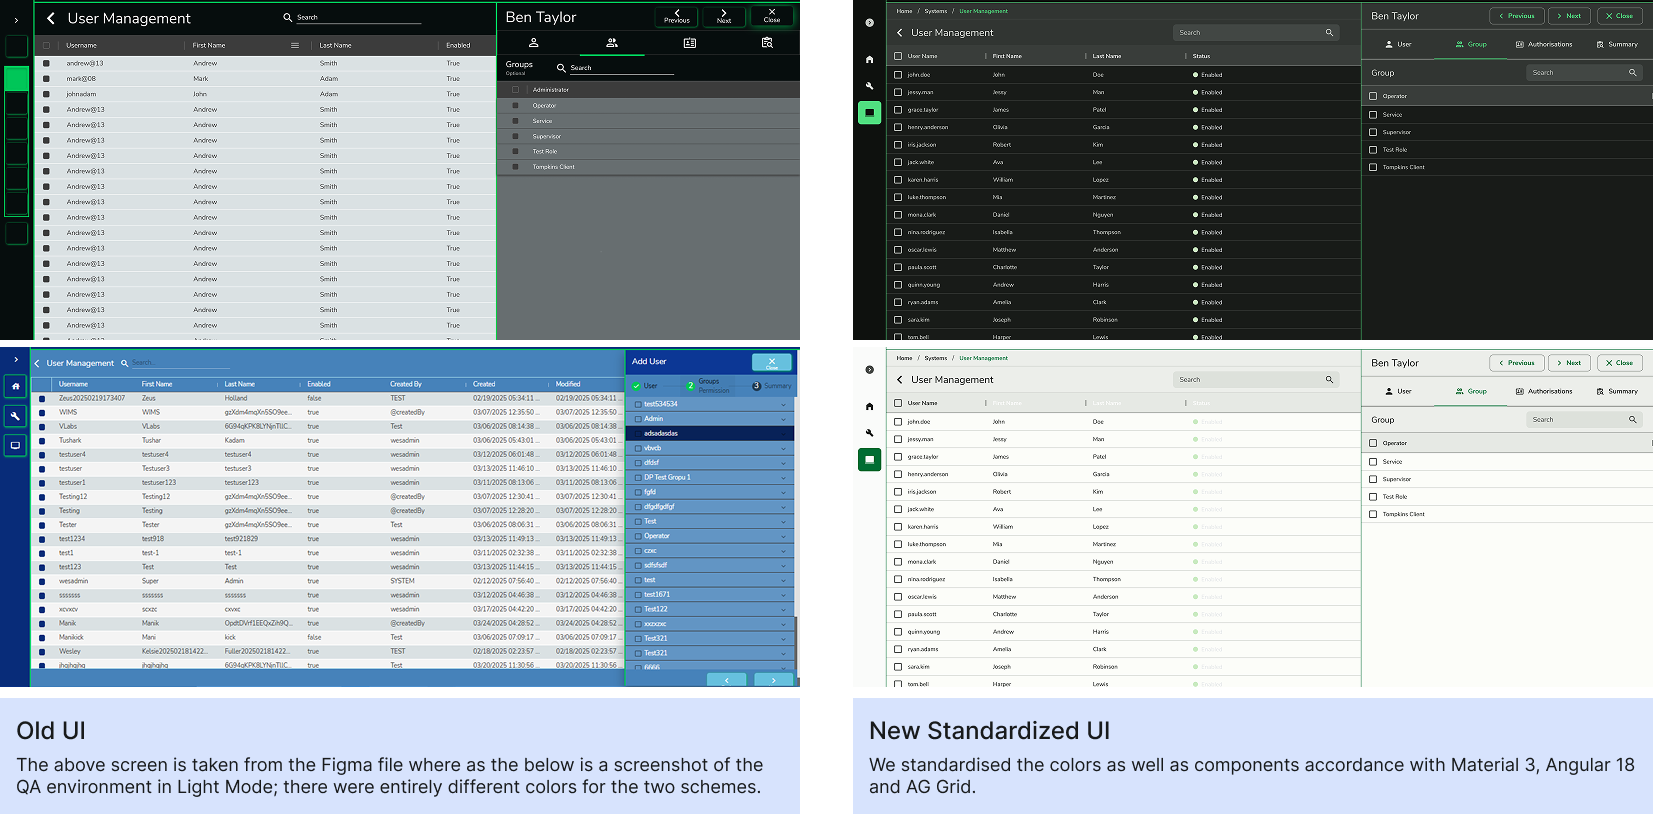
Task: Click the Add User panel's vertical scrollbar
Action: point(796,640)
